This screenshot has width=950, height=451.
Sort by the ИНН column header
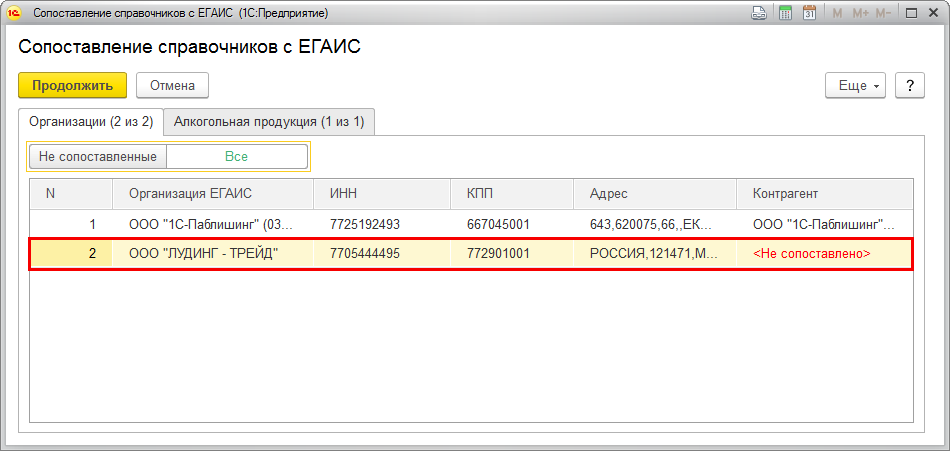click(382, 194)
